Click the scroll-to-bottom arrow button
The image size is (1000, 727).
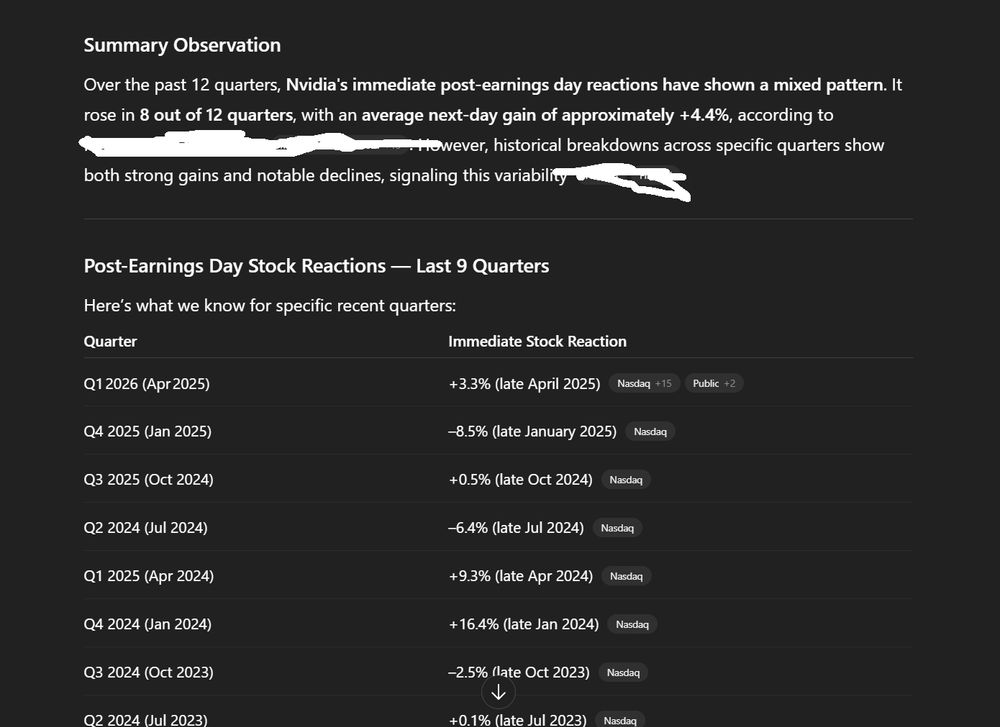[498, 693]
